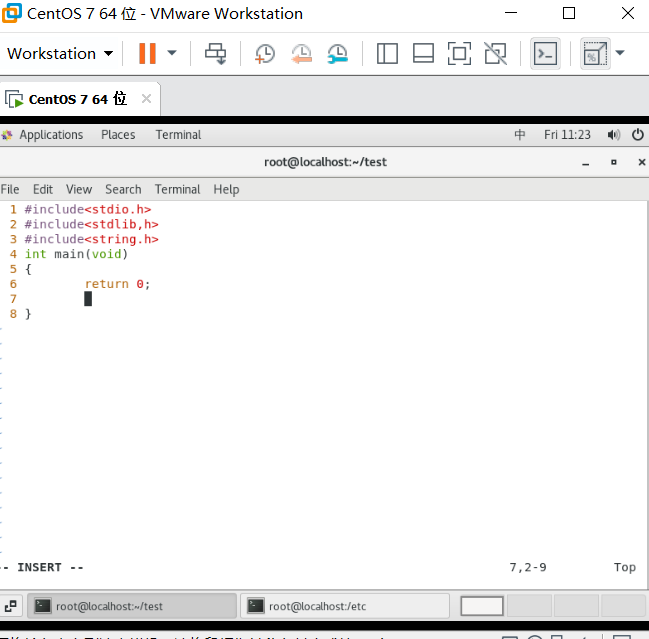This screenshot has width=649, height=639.
Task: Show or hide the library sidebar
Action: [387, 54]
